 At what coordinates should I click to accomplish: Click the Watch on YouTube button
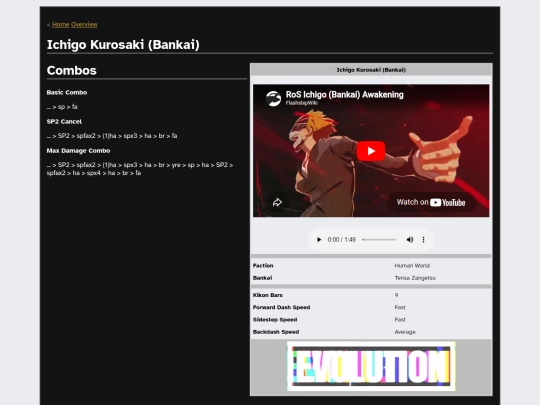[x=431, y=202]
